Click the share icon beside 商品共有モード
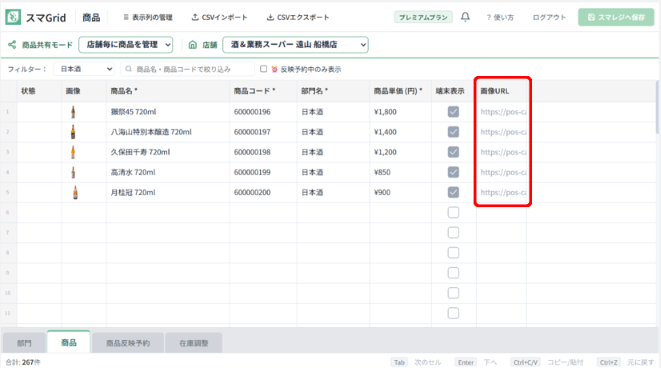The height and width of the screenshot is (368, 661). coord(12,44)
